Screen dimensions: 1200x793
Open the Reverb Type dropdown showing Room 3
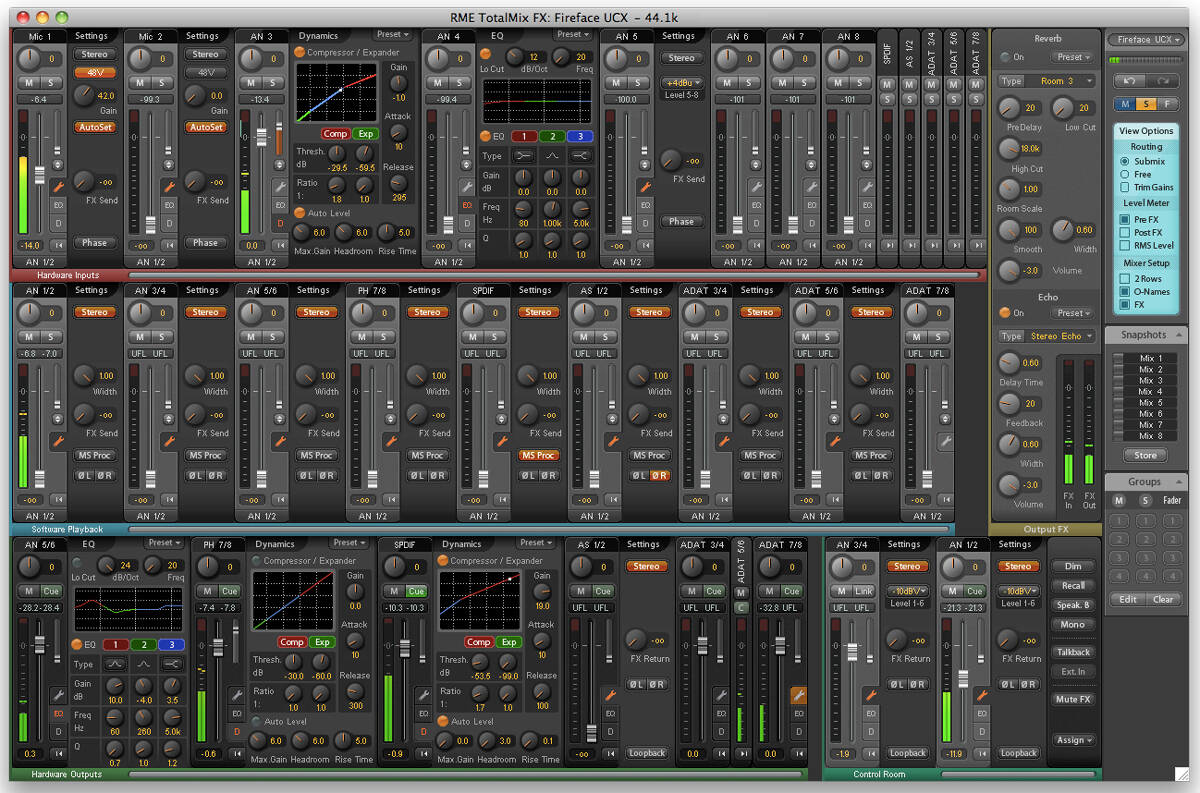tap(1060, 81)
